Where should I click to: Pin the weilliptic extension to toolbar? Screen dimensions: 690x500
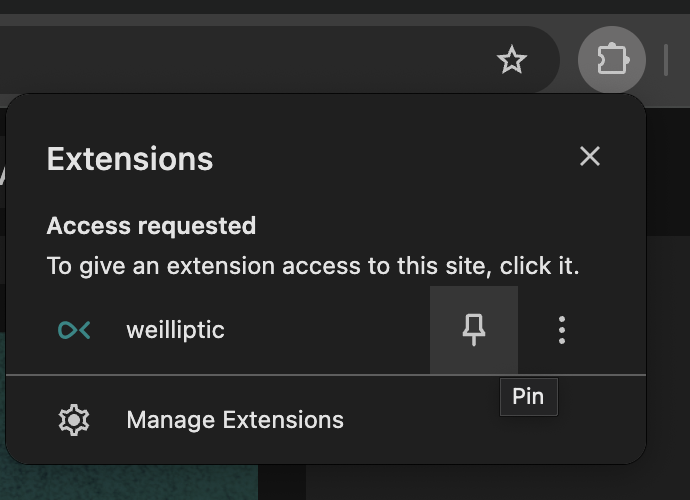click(x=474, y=330)
